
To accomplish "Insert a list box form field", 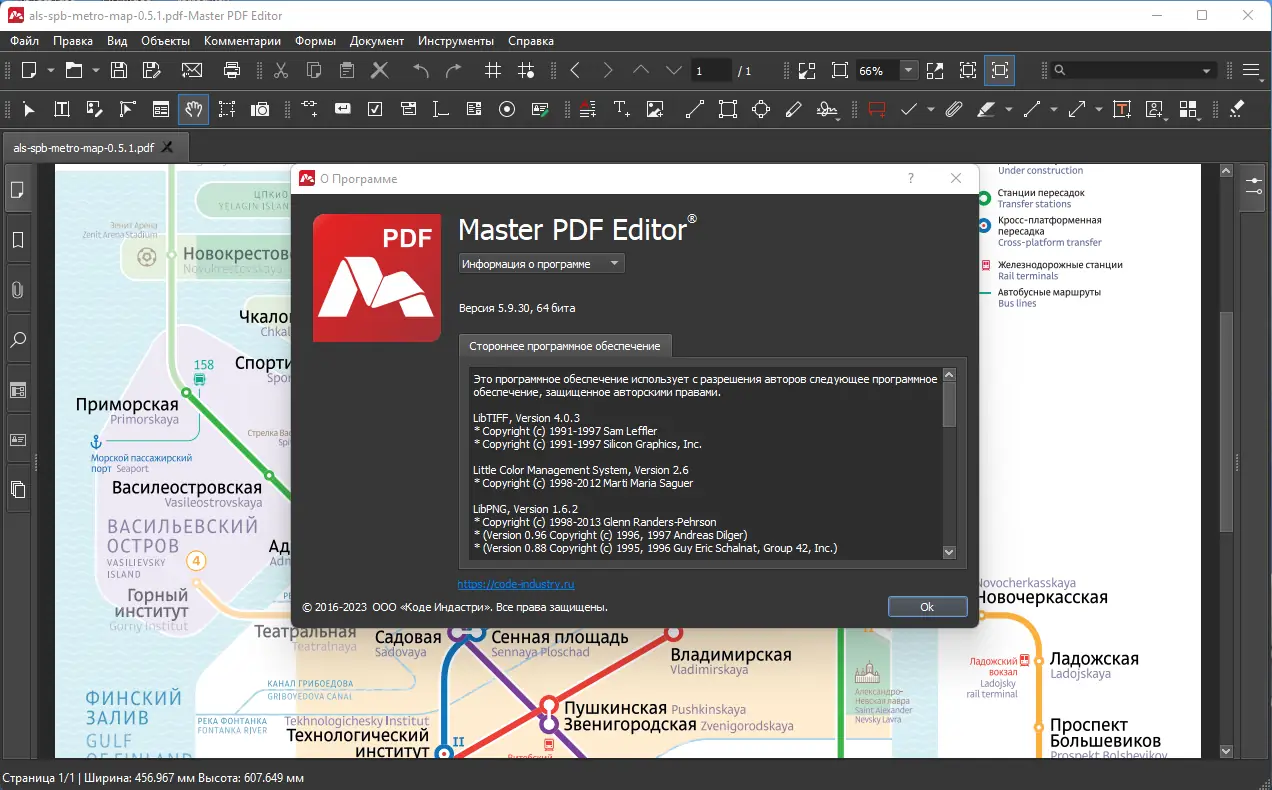I will [473, 109].
